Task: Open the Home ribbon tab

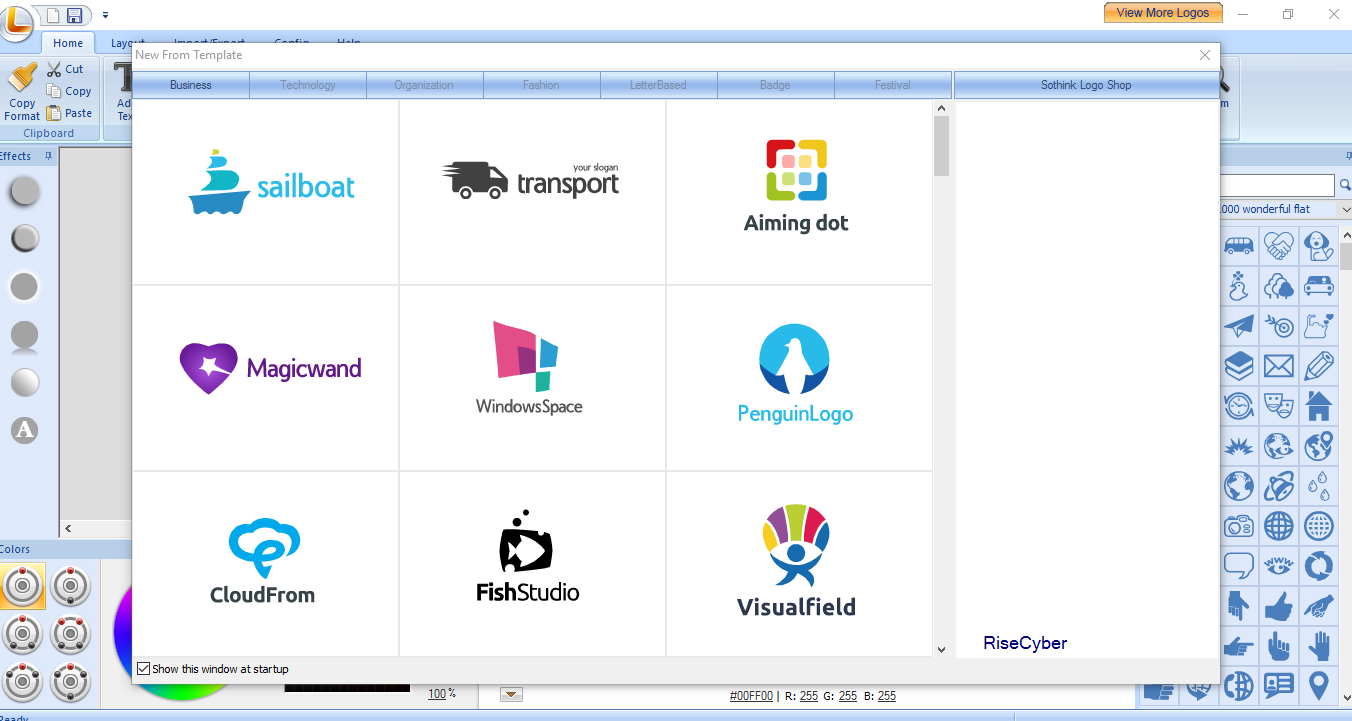Action: point(68,43)
